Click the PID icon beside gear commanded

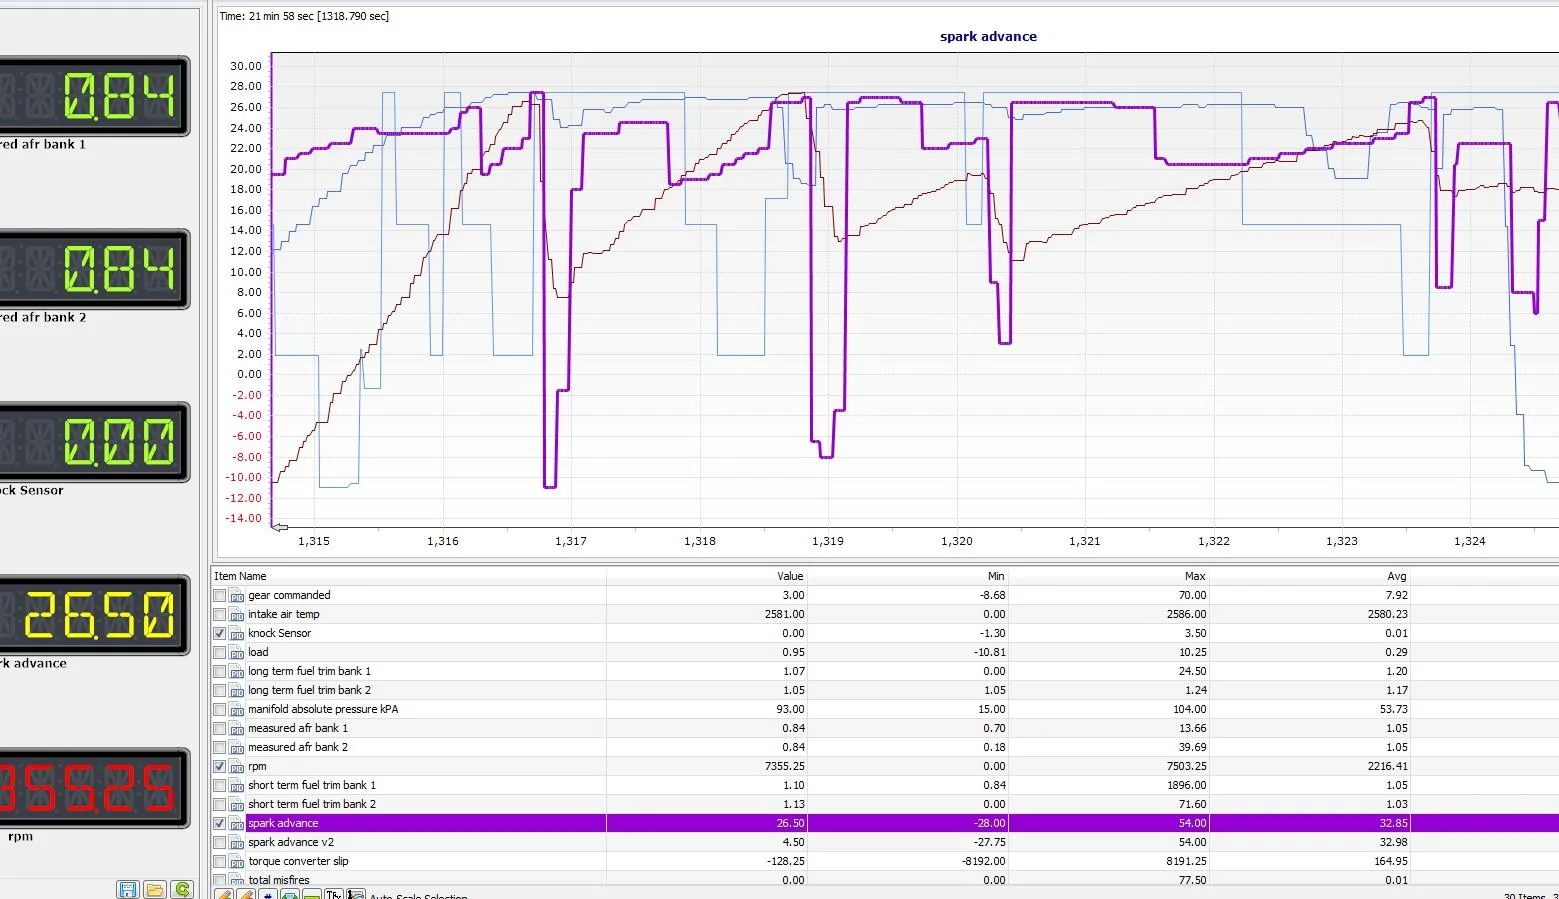coord(237,596)
